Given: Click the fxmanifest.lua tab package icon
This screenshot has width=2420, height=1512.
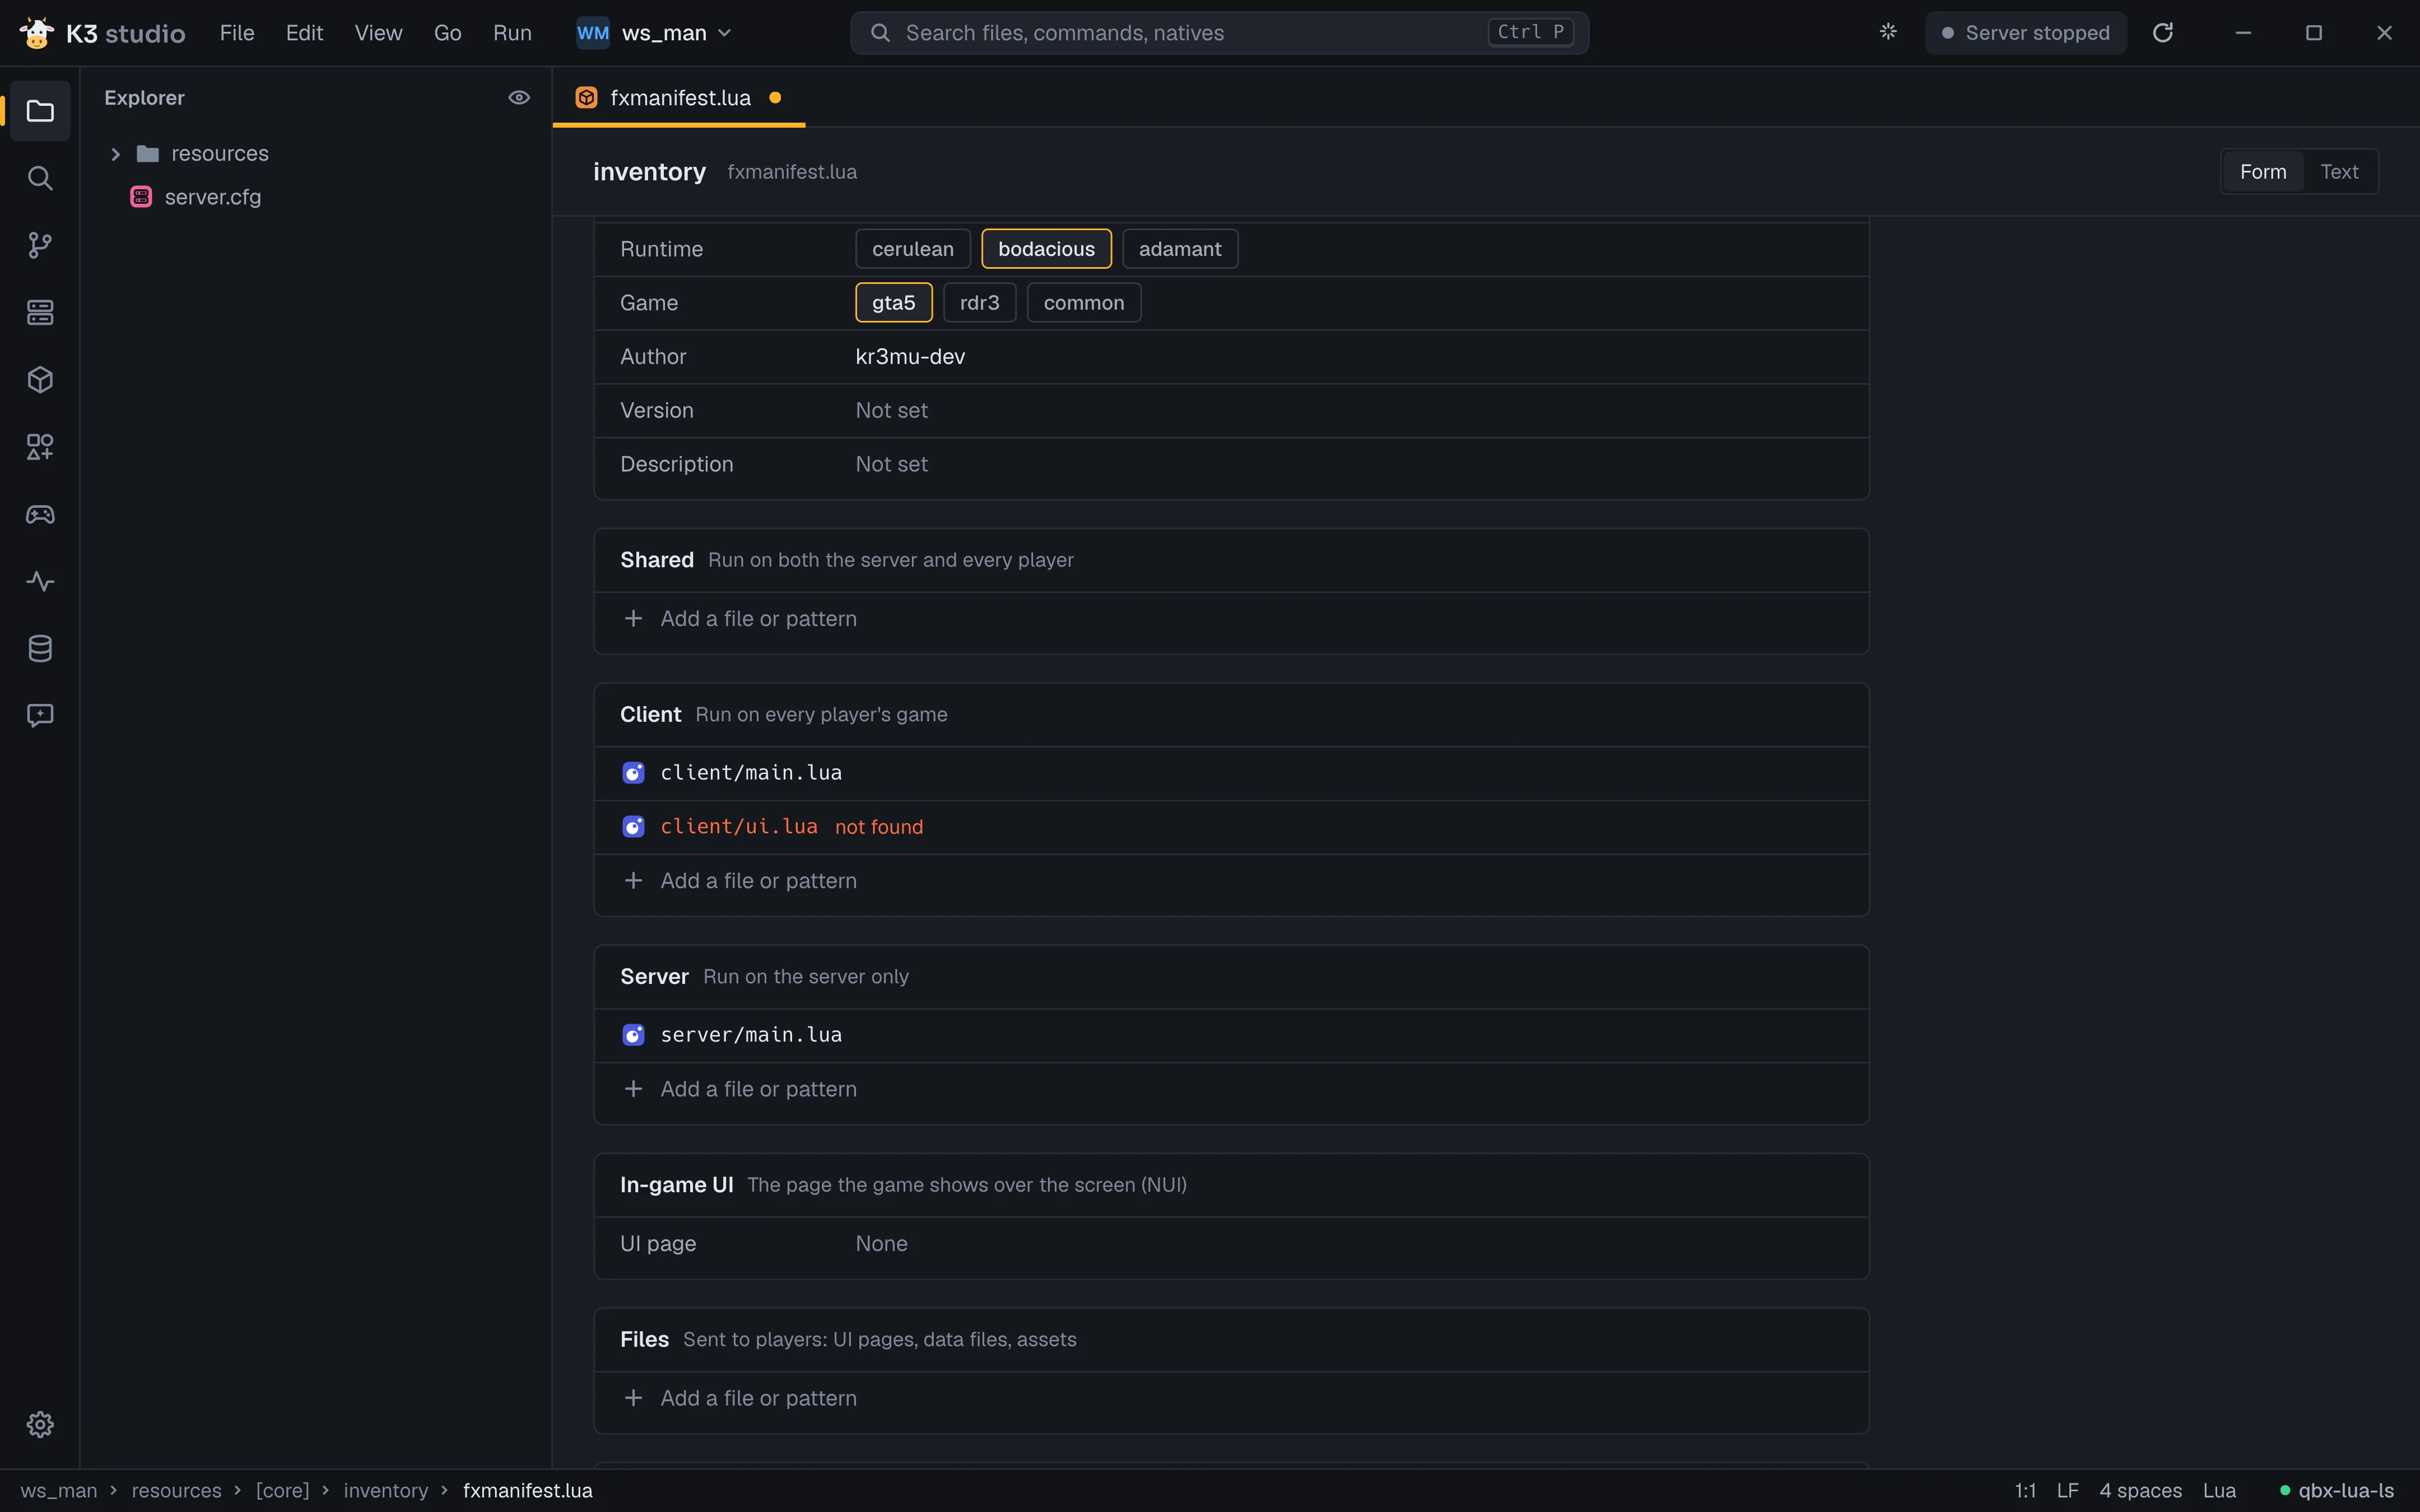Looking at the screenshot, I should click(587, 97).
